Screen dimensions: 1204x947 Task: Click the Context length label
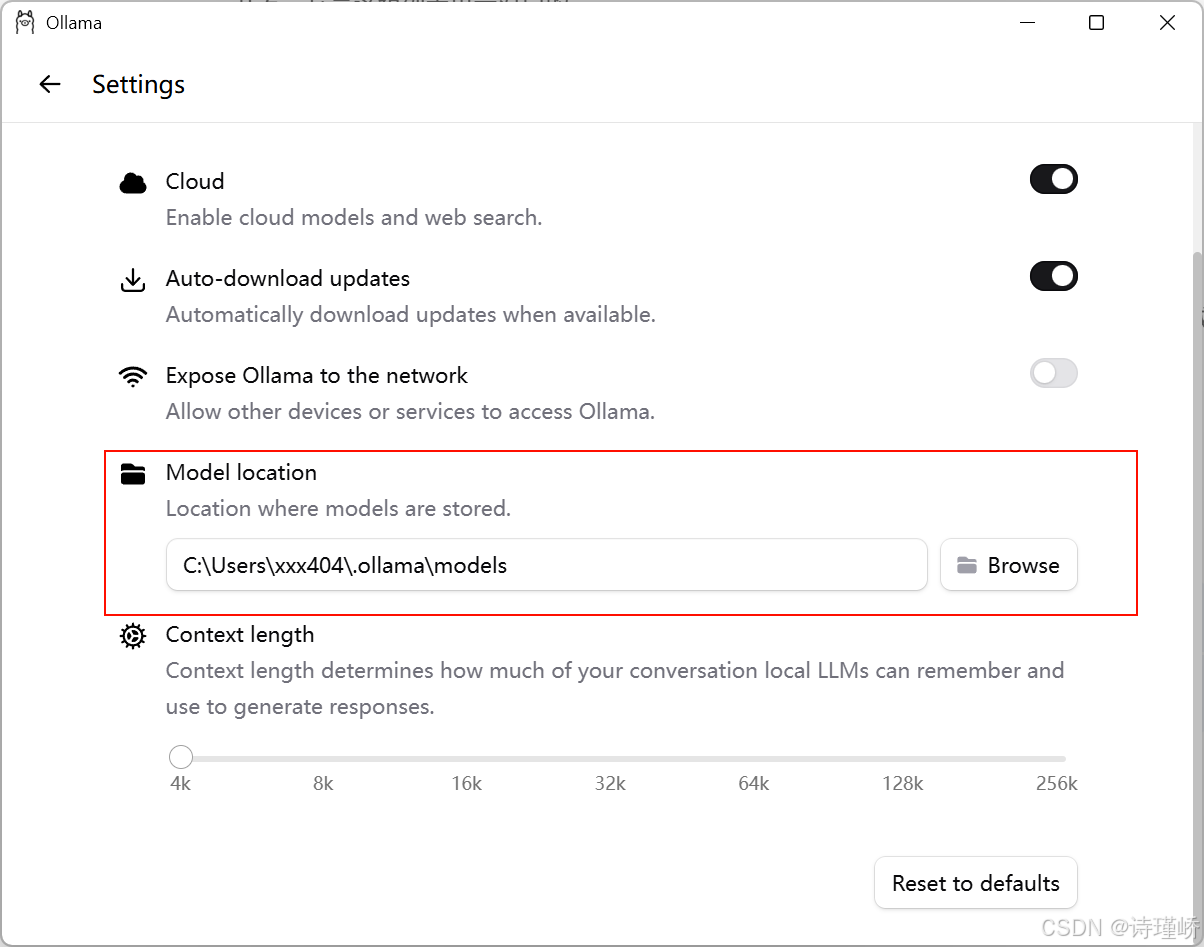[x=240, y=634]
